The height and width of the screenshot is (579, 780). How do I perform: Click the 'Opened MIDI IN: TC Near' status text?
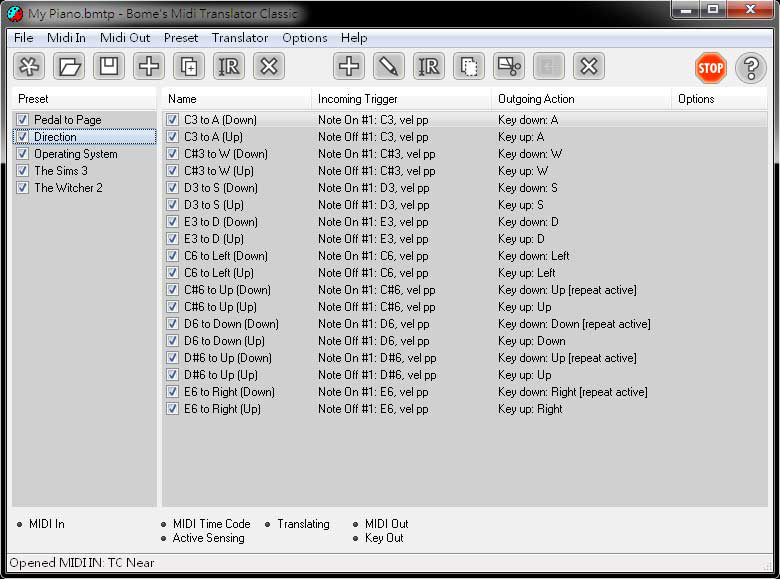pos(82,563)
